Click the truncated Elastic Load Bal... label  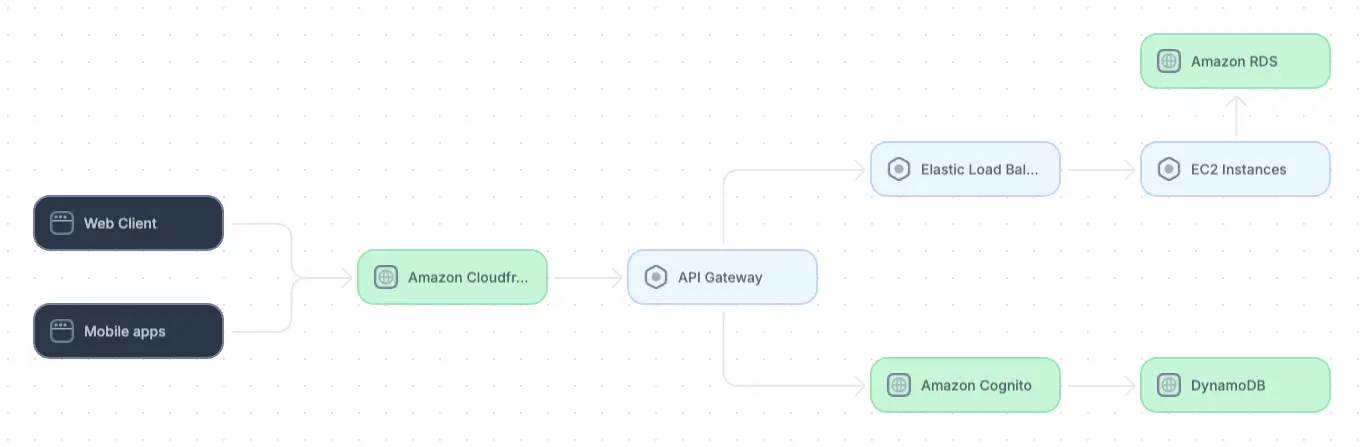[979, 169]
